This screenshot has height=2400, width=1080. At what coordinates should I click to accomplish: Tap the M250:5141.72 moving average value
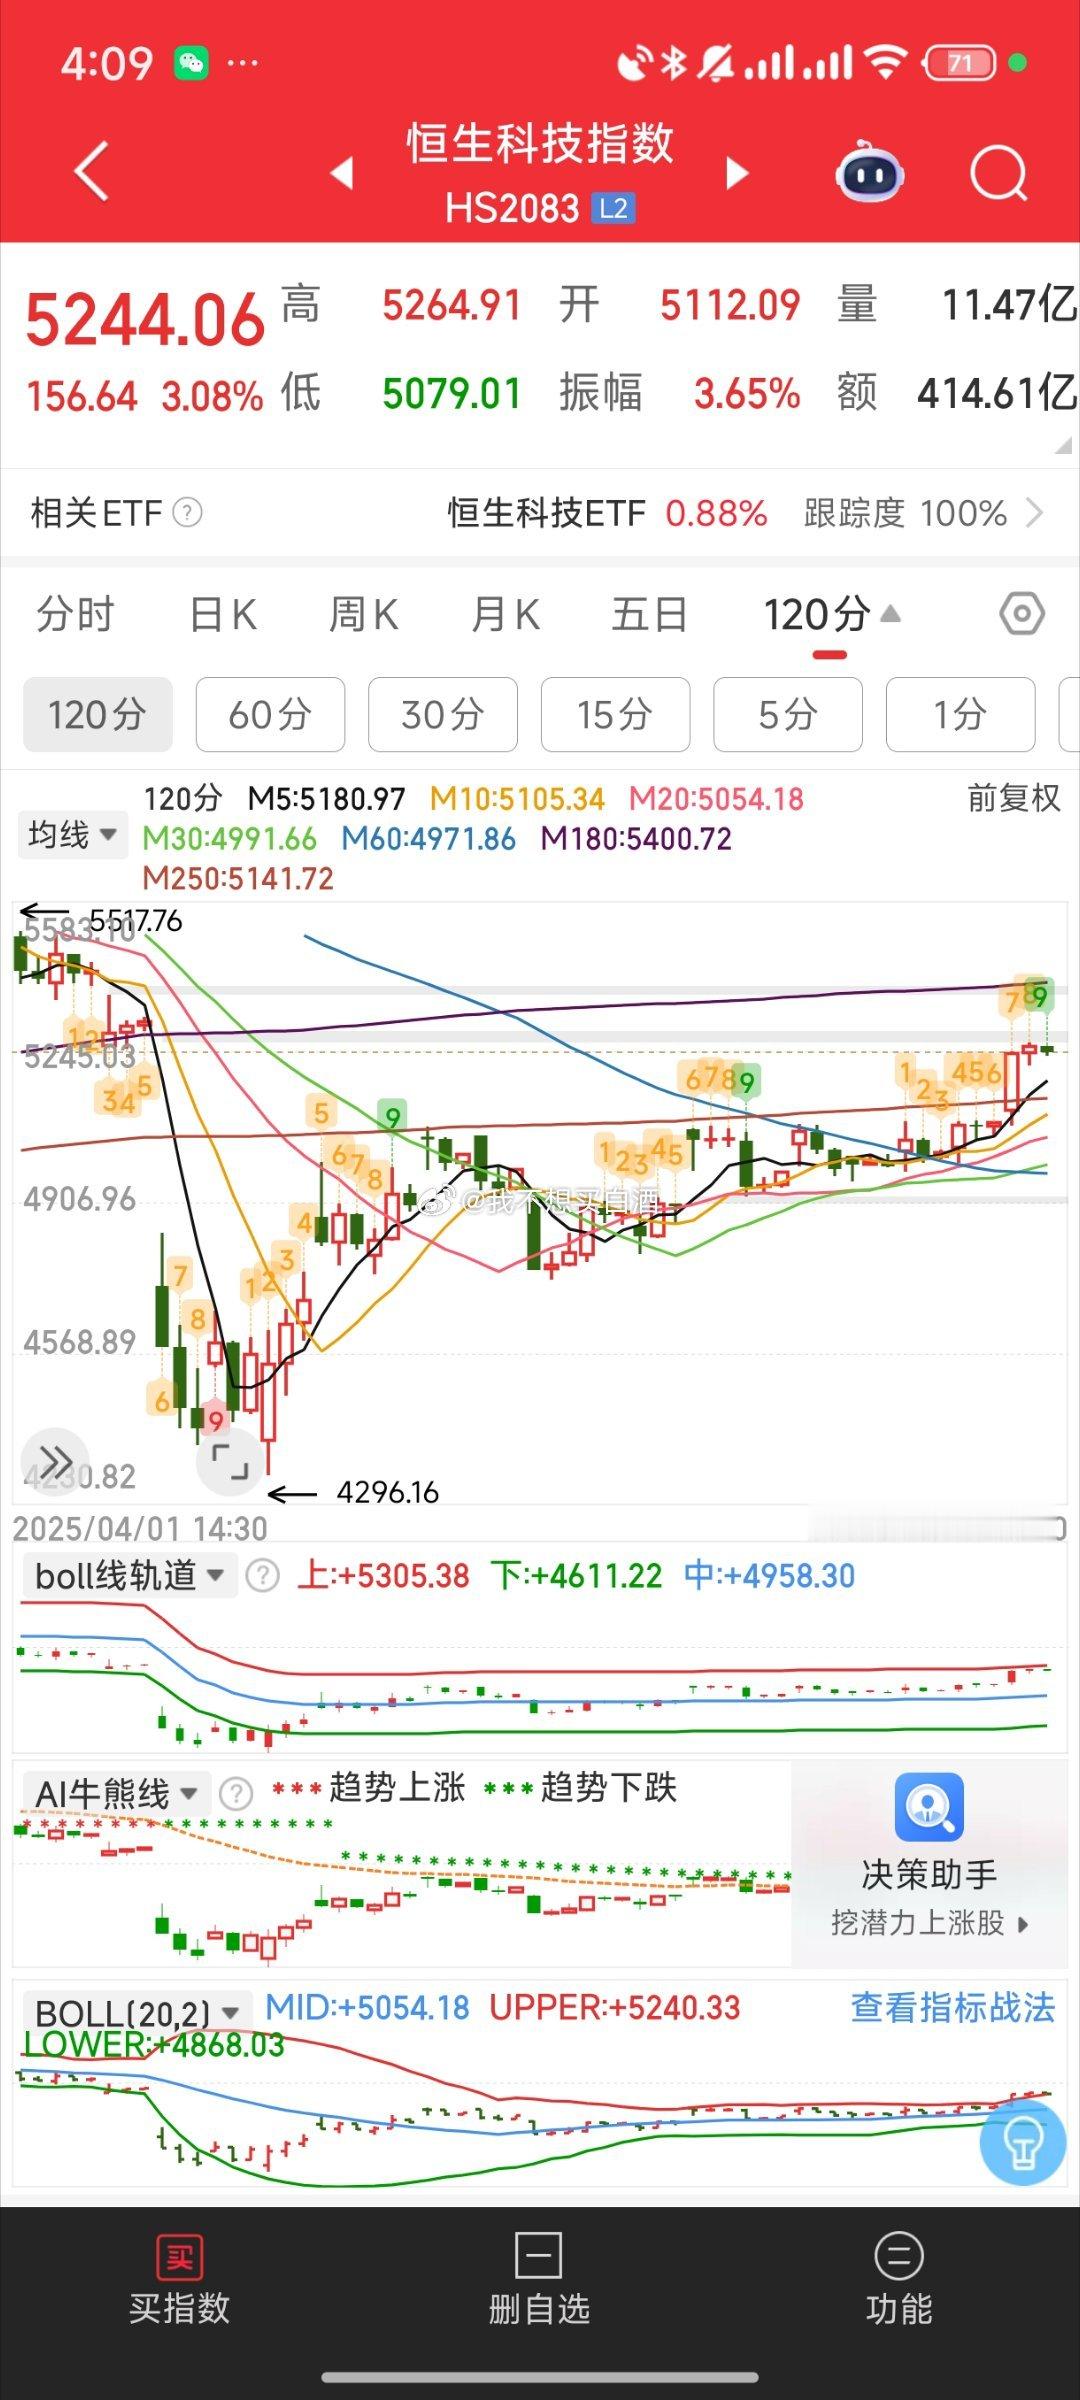(x=238, y=878)
